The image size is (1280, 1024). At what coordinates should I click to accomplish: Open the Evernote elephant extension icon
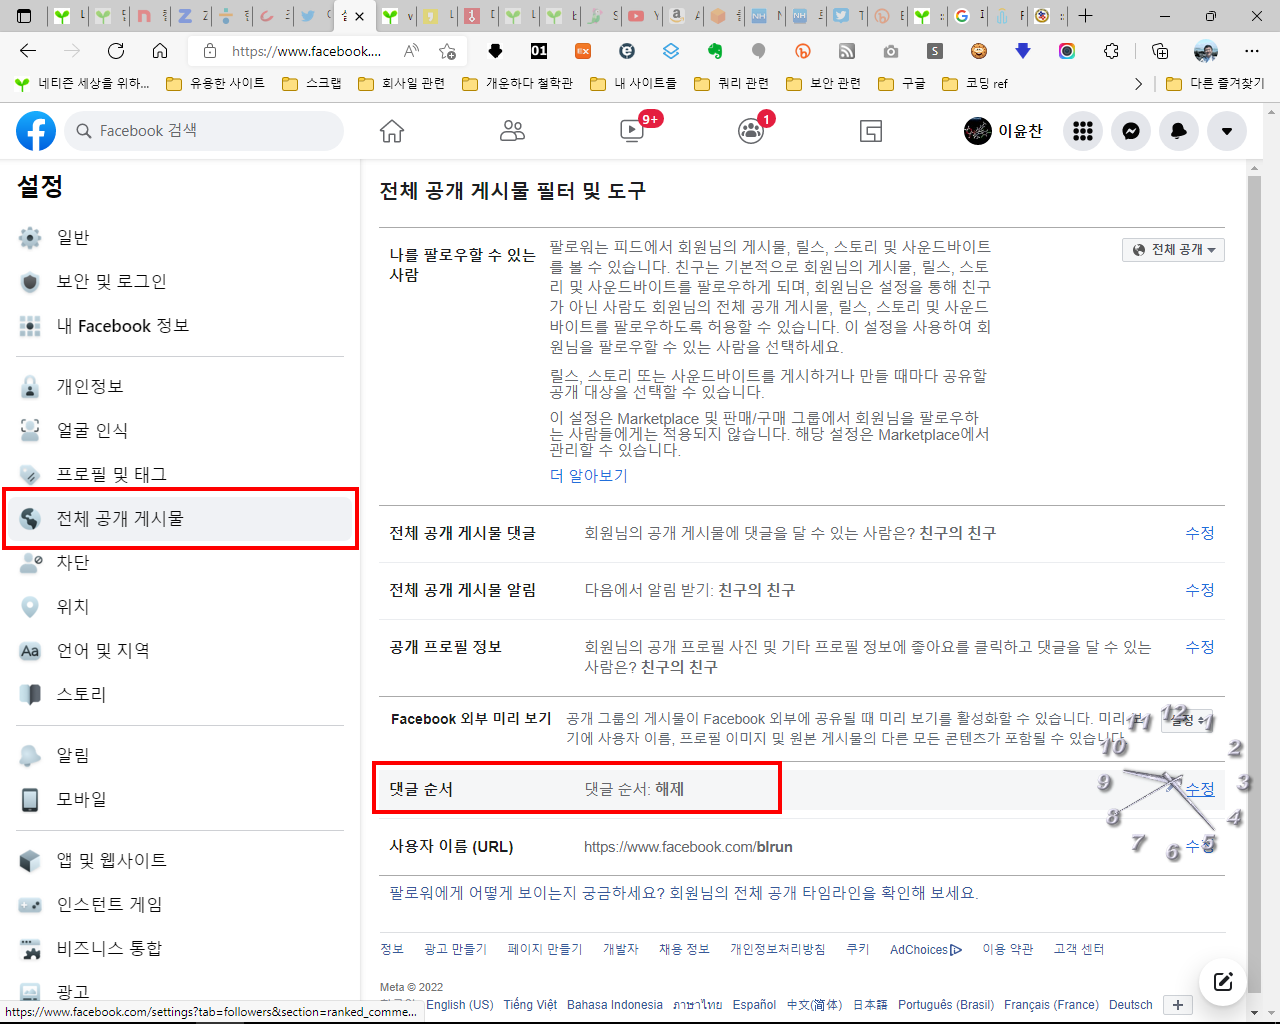pyautogui.click(x=715, y=51)
